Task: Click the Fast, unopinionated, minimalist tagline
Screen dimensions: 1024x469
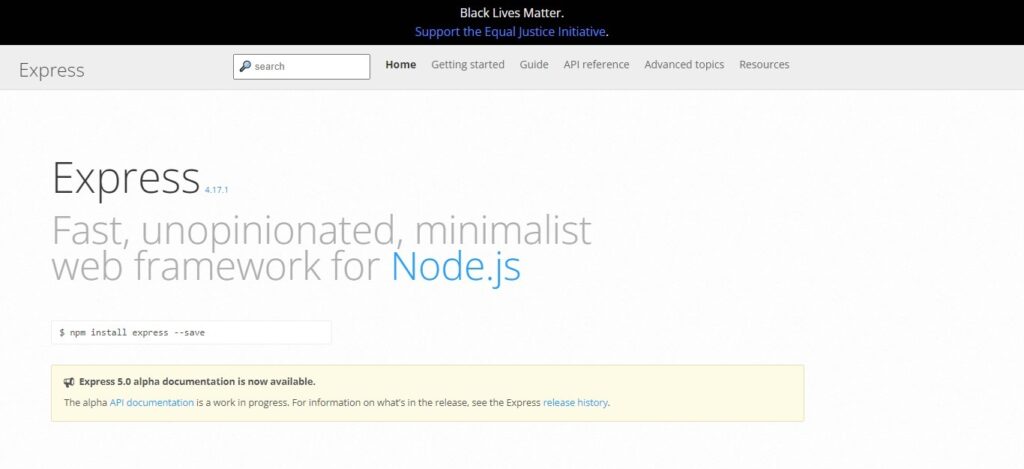Action: click(x=321, y=231)
